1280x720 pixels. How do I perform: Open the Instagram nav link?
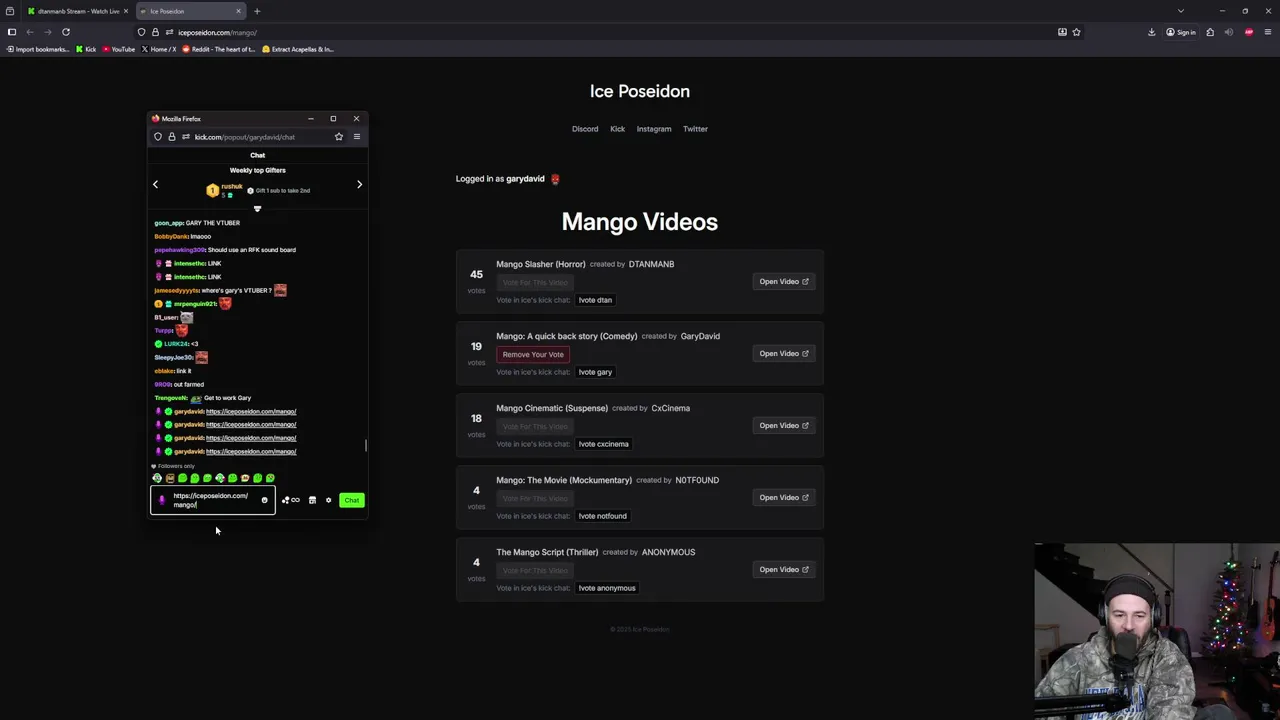pyautogui.click(x=654, y=129)
